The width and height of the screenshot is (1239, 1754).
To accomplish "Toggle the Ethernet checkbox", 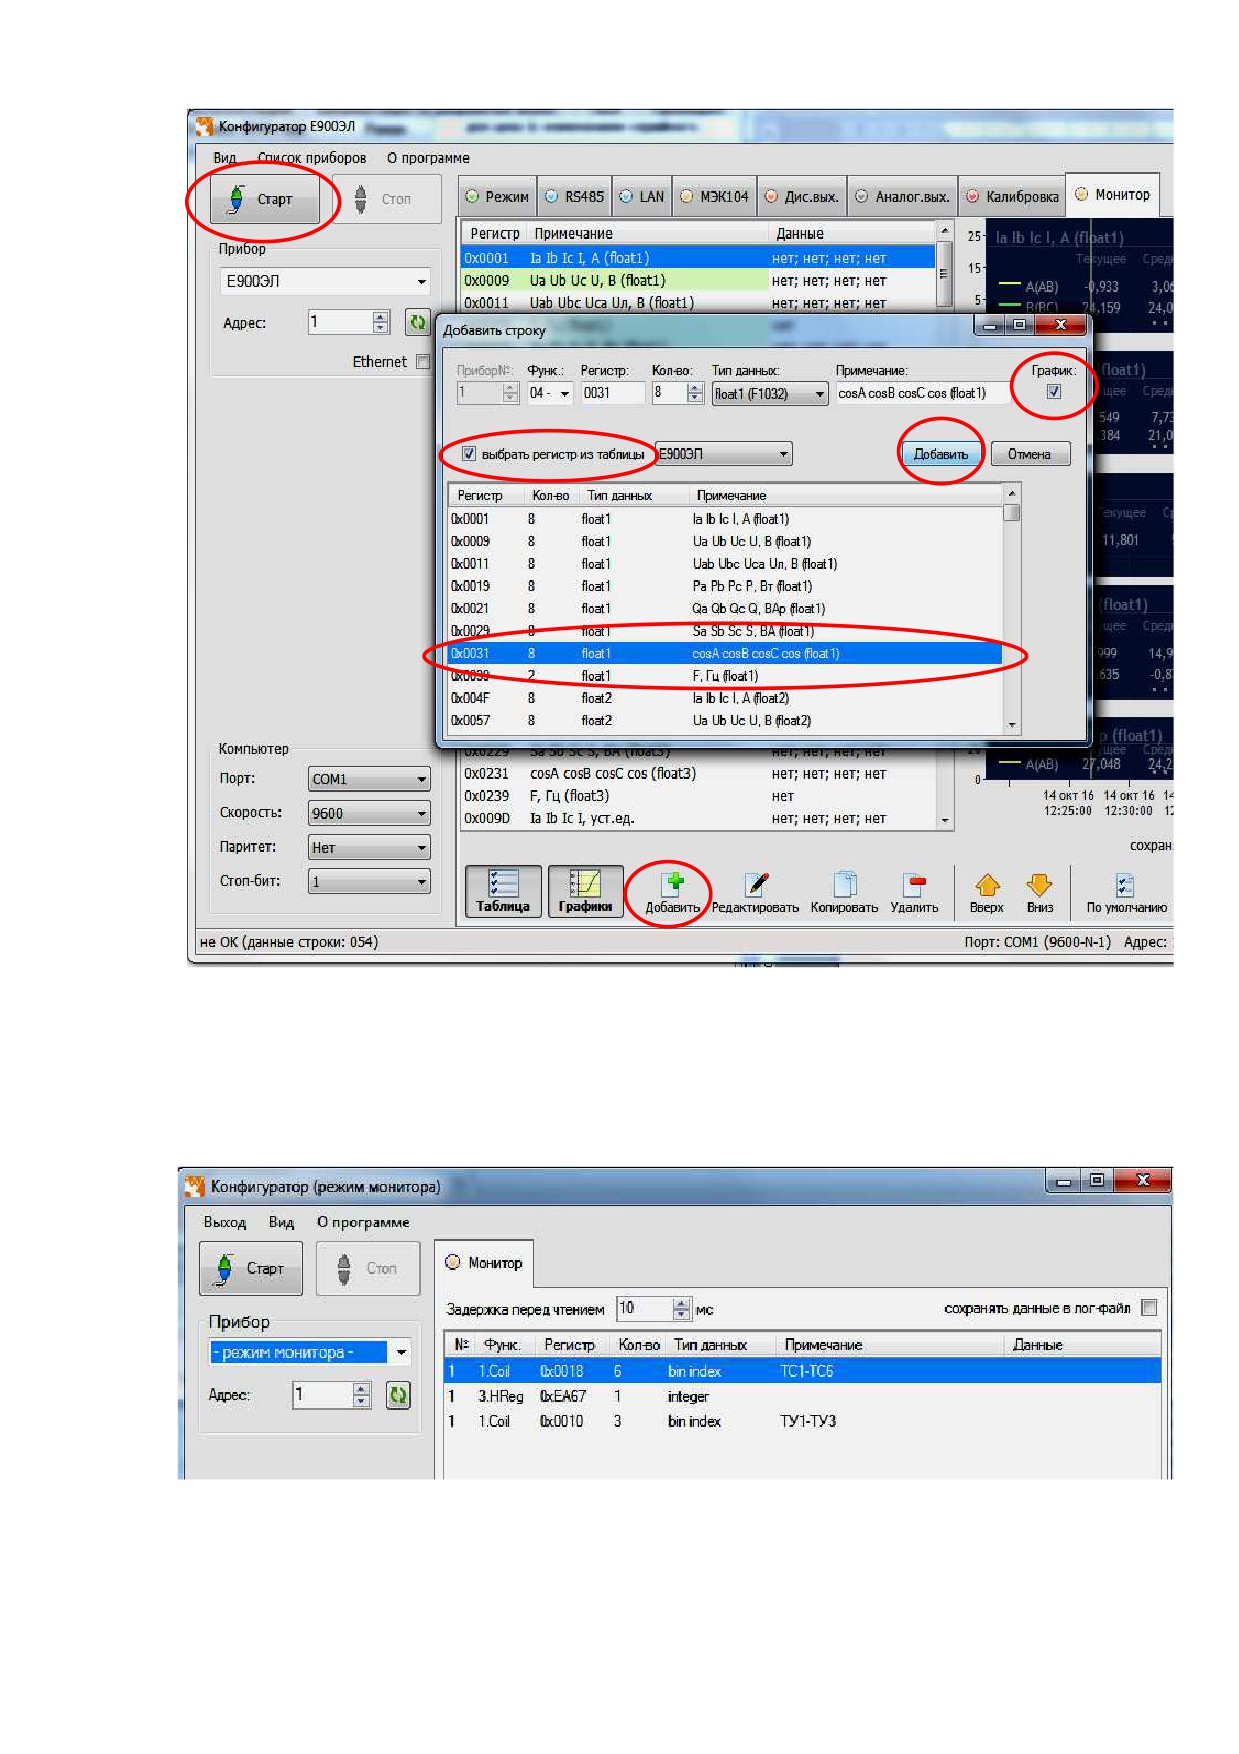I will [423, 362].
